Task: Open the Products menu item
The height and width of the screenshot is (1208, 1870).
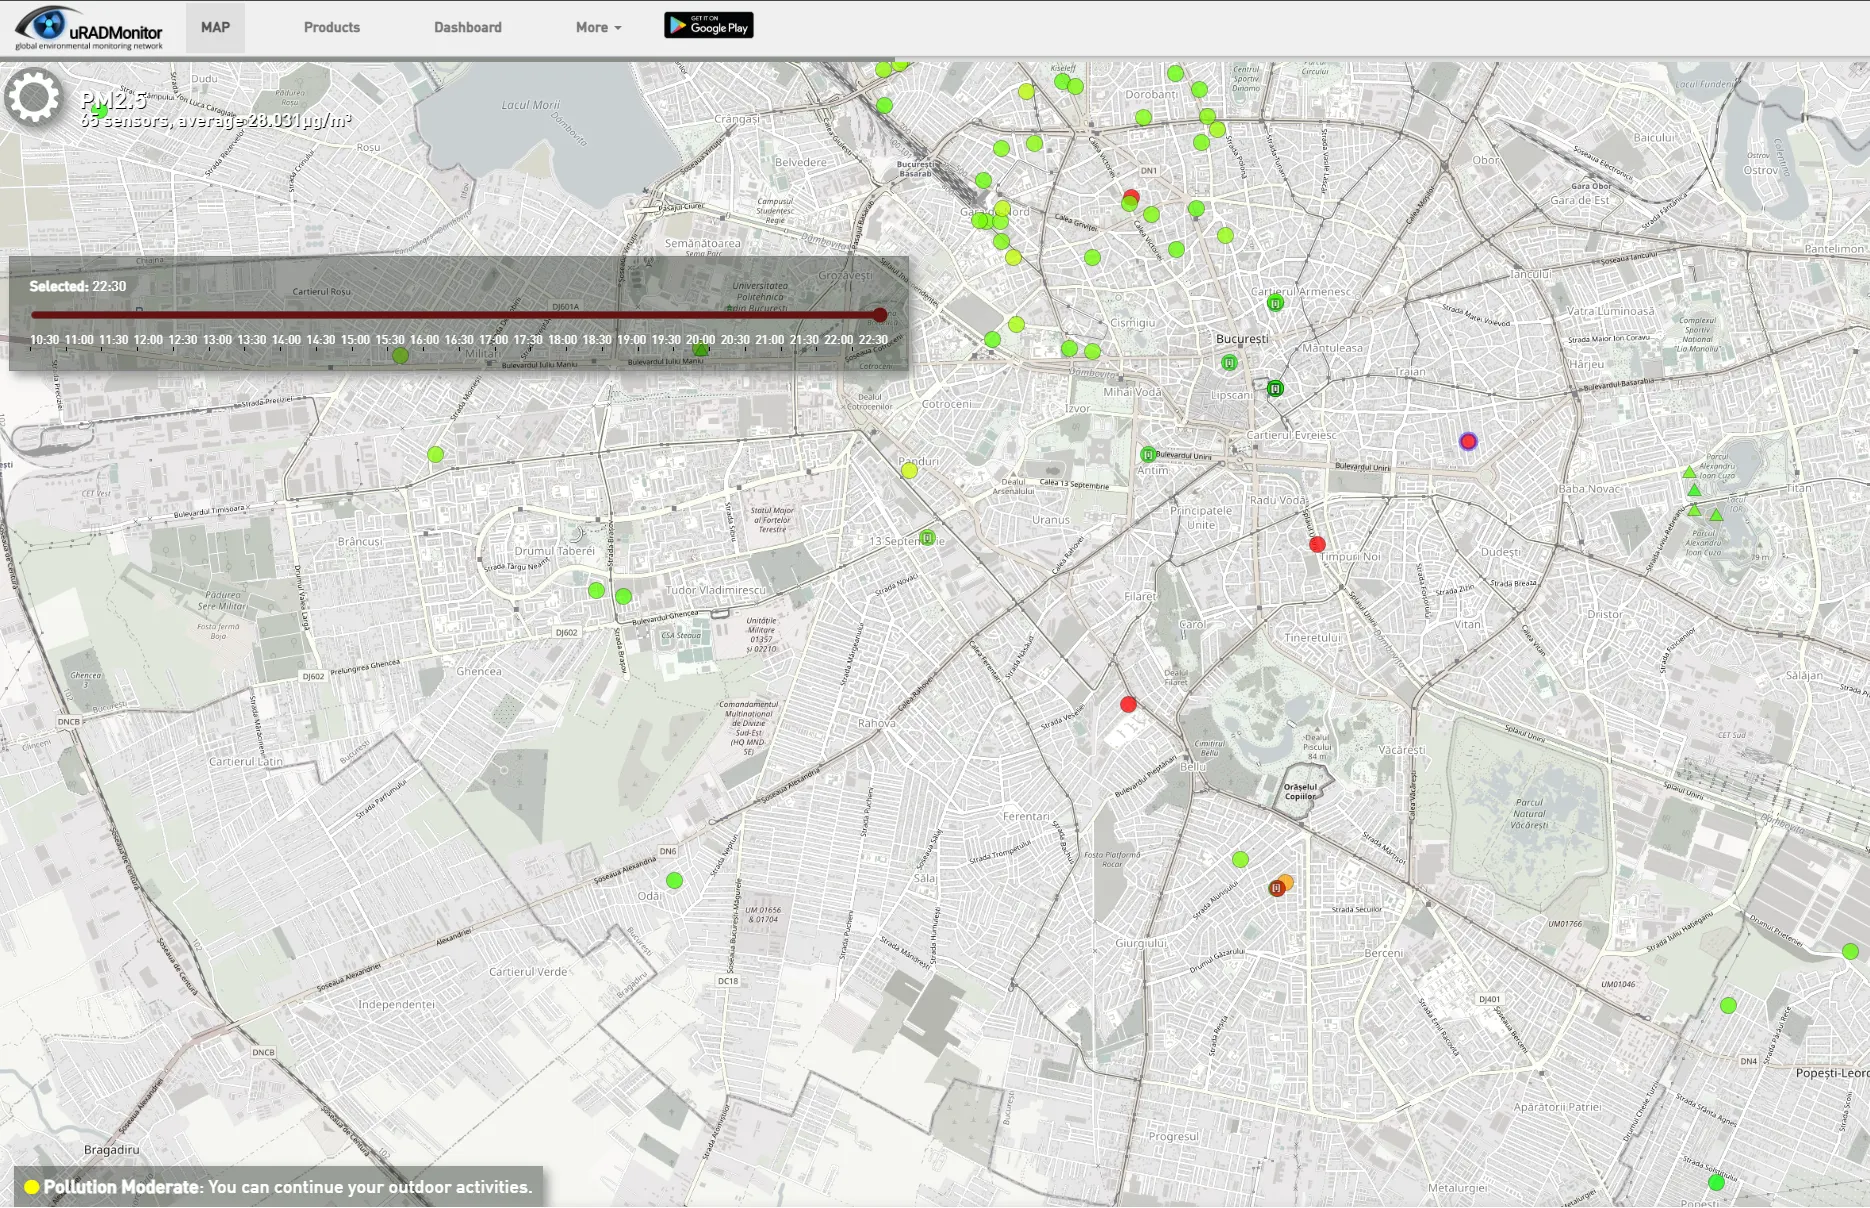Action: click(332, 27)
